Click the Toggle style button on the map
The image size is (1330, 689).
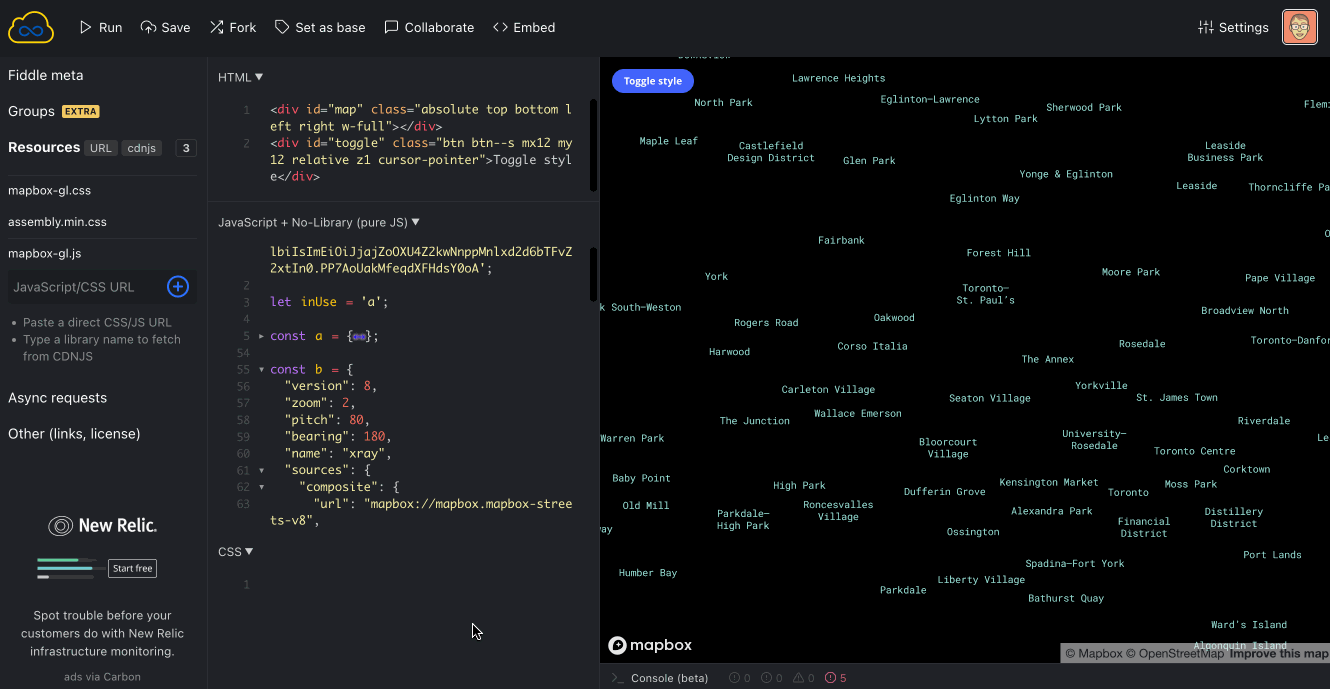click(652, 81)
